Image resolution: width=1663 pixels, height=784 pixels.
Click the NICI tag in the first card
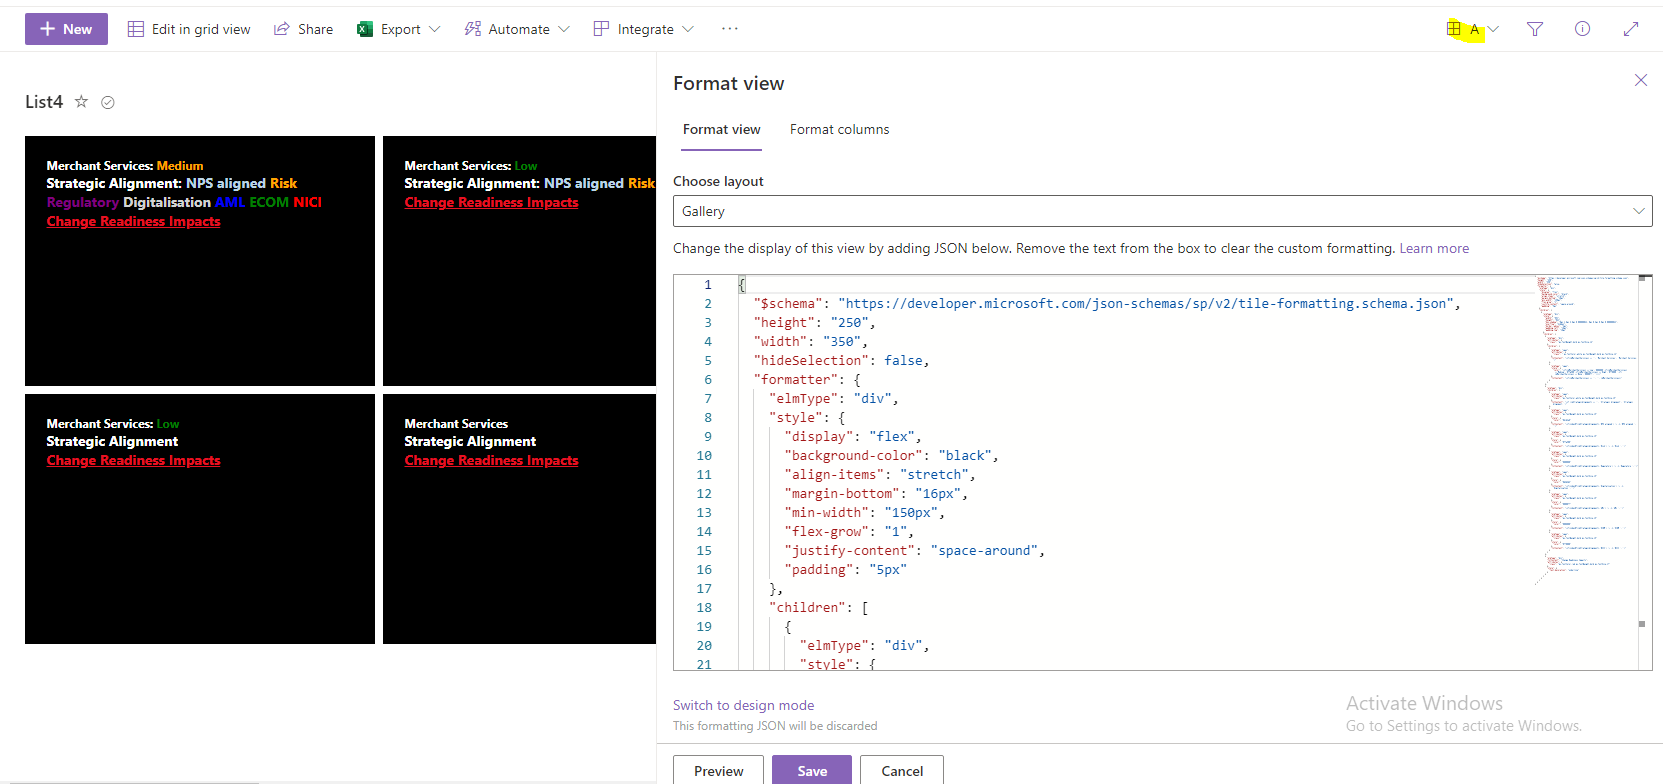tap(308, 202)
